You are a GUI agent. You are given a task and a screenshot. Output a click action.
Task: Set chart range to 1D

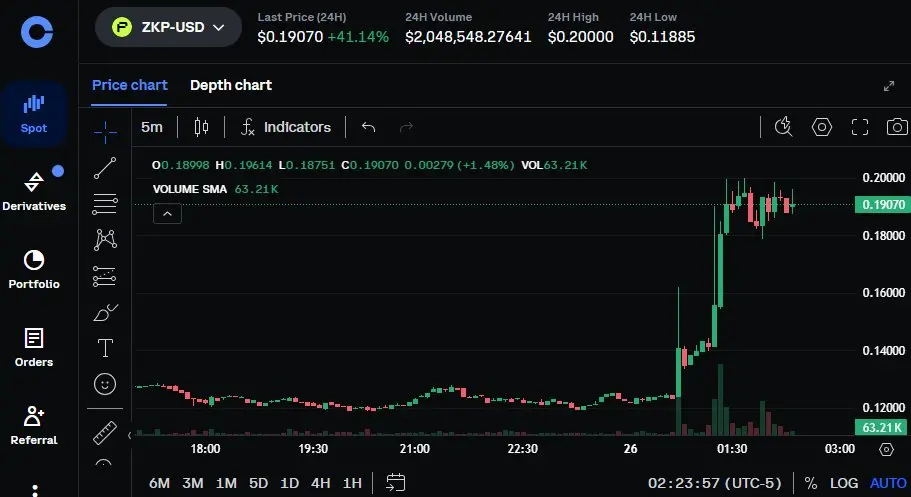tap(289, 483)
